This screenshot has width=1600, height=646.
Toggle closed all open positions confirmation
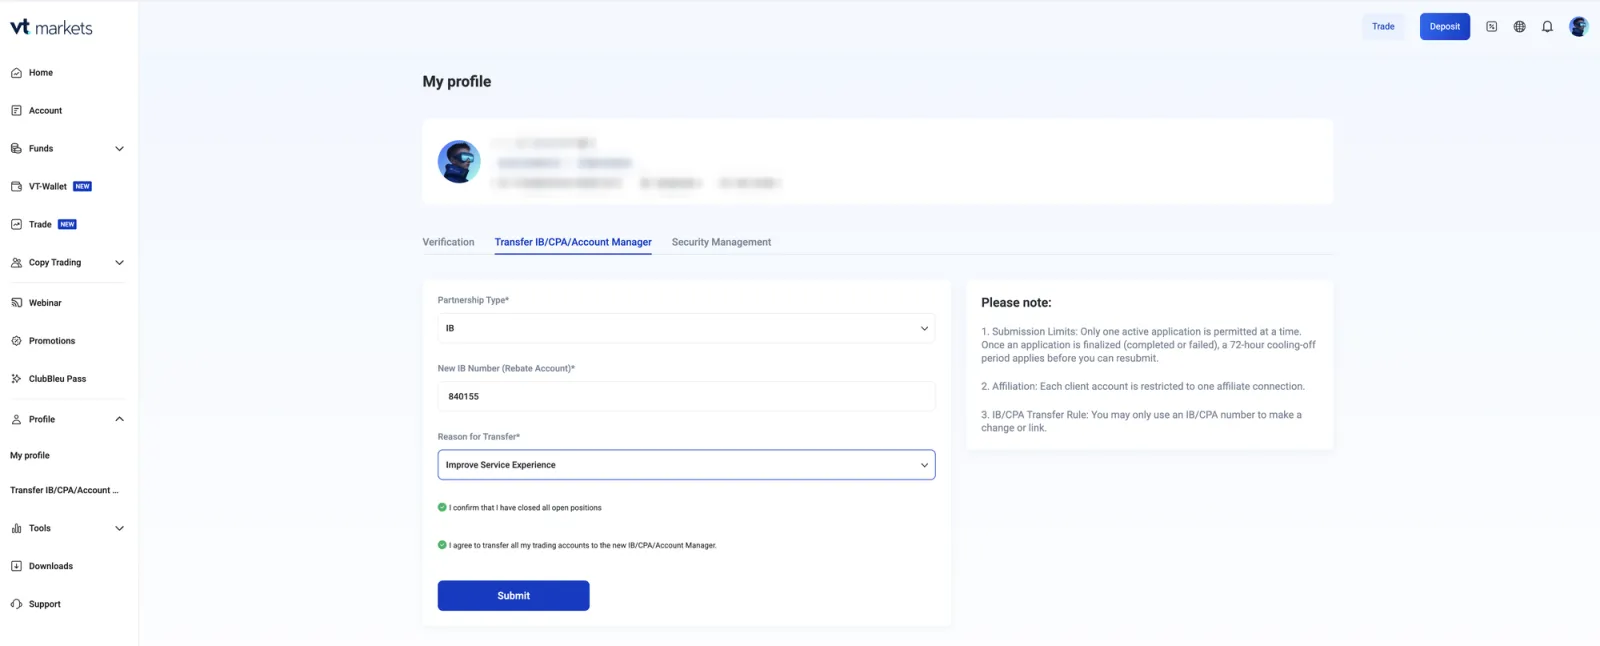pos(442,508)
